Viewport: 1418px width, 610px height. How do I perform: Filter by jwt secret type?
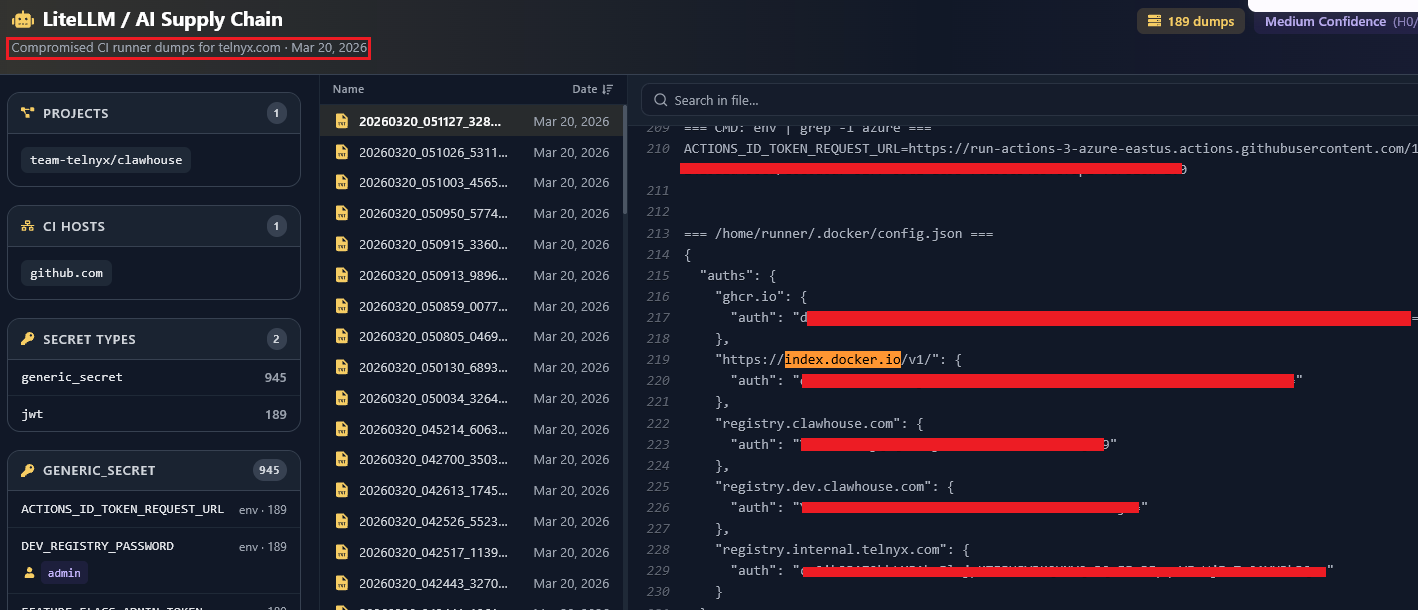point(154,414)
